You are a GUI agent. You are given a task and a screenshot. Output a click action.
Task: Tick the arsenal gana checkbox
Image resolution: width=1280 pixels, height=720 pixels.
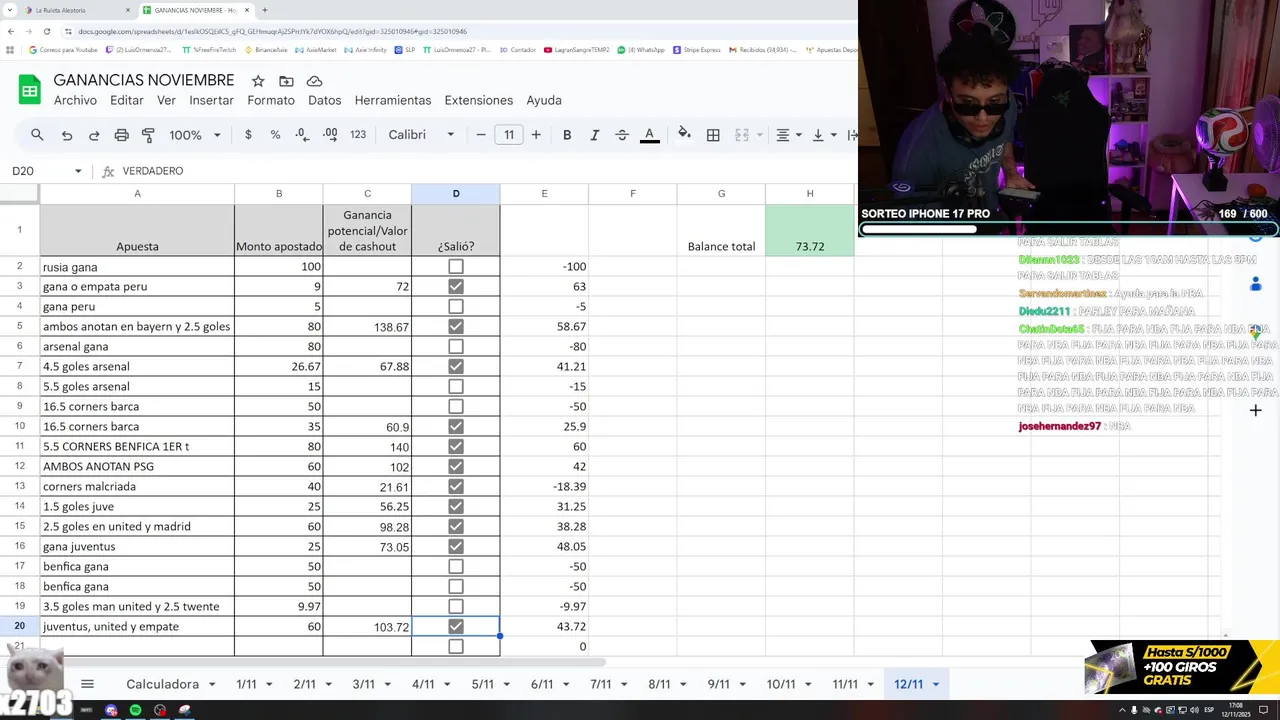[456, 347]
